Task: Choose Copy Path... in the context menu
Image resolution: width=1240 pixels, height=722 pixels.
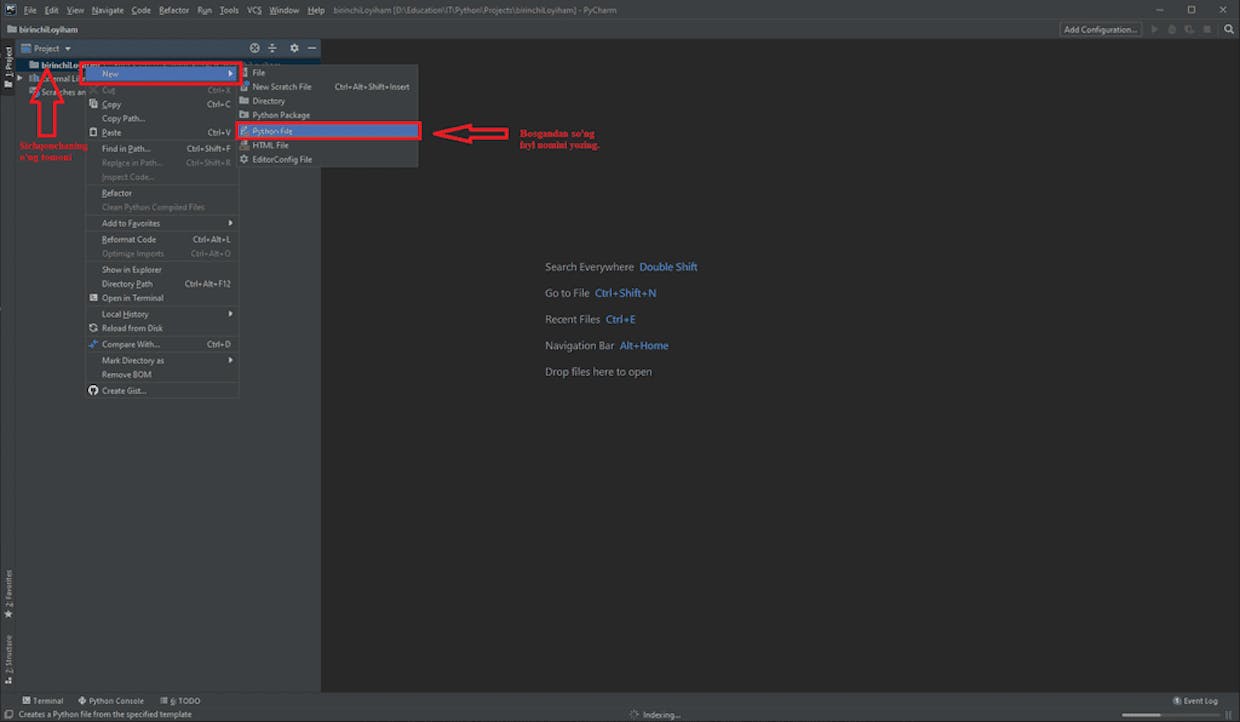Action: [161, 118]
